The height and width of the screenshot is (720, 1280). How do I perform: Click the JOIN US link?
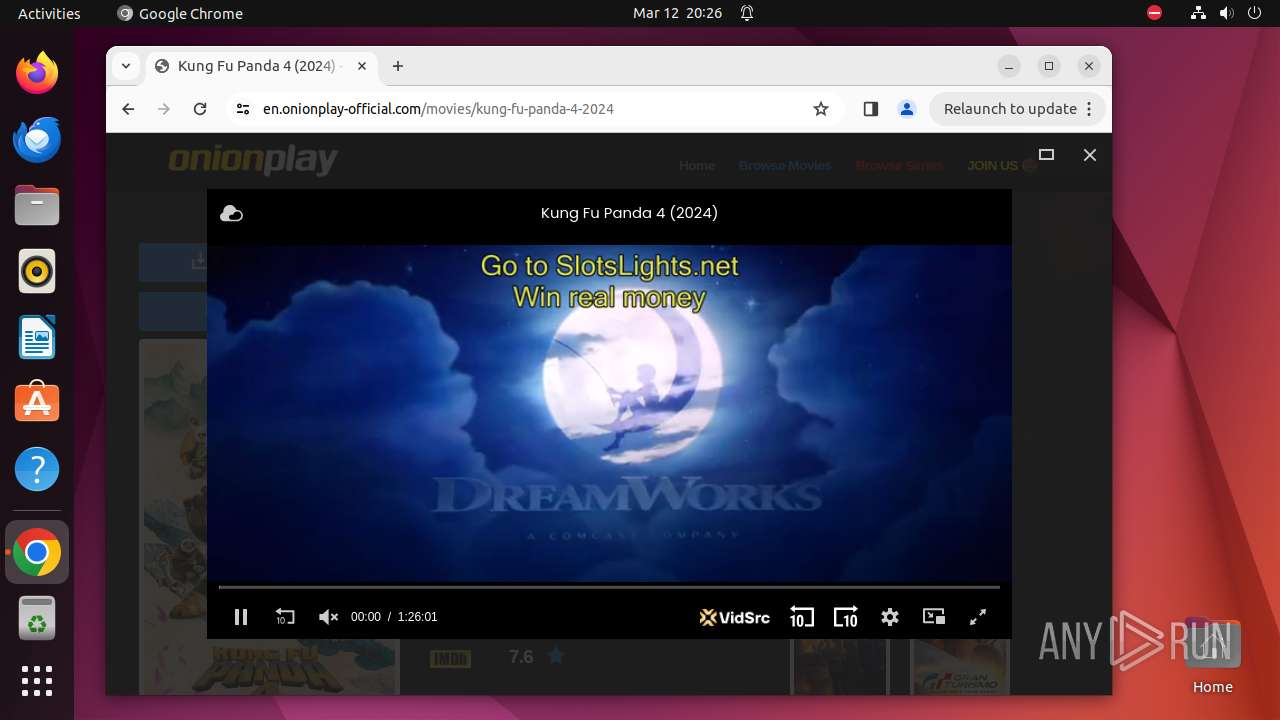pos(992,165)
